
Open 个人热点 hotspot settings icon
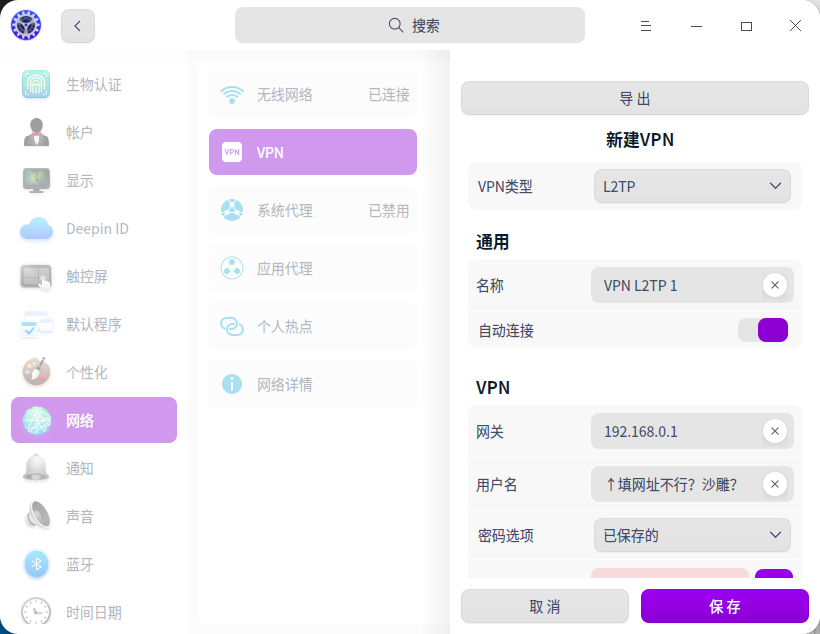232,326
